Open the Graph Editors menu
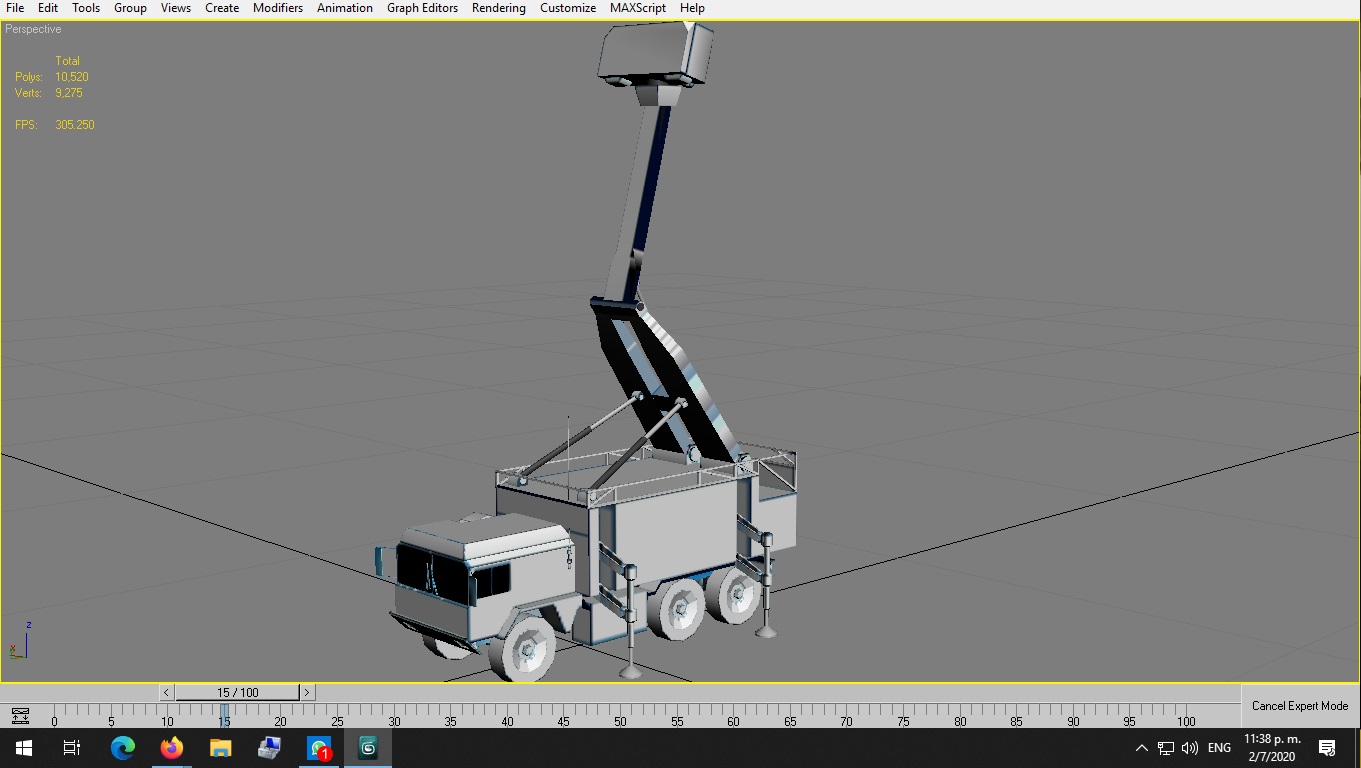The image size is (1361, 768). tap(422, 8)
